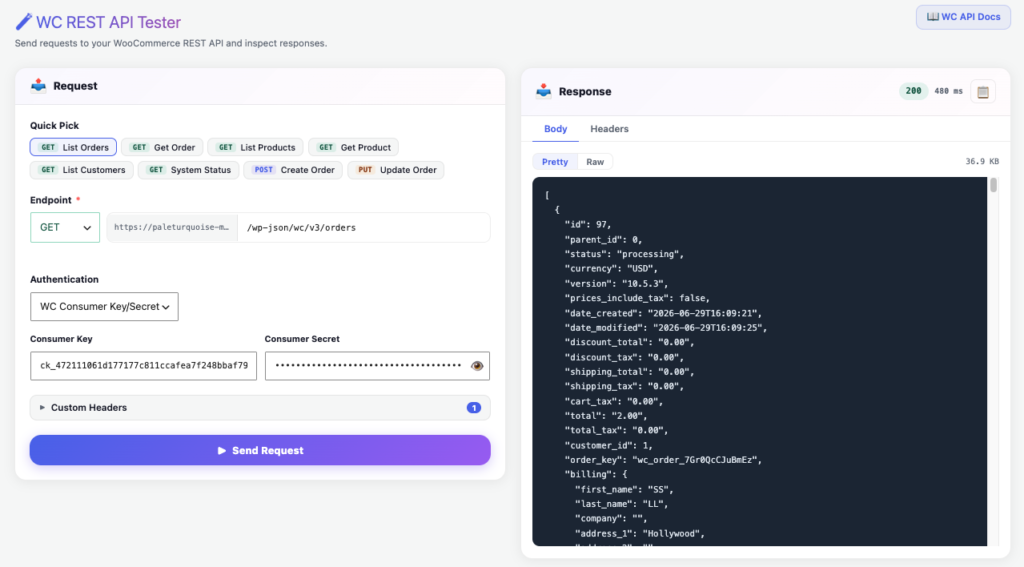Click the "shipping_total": "0.00" line
This screenshot has width=1024, height=567.
[630, 372]
